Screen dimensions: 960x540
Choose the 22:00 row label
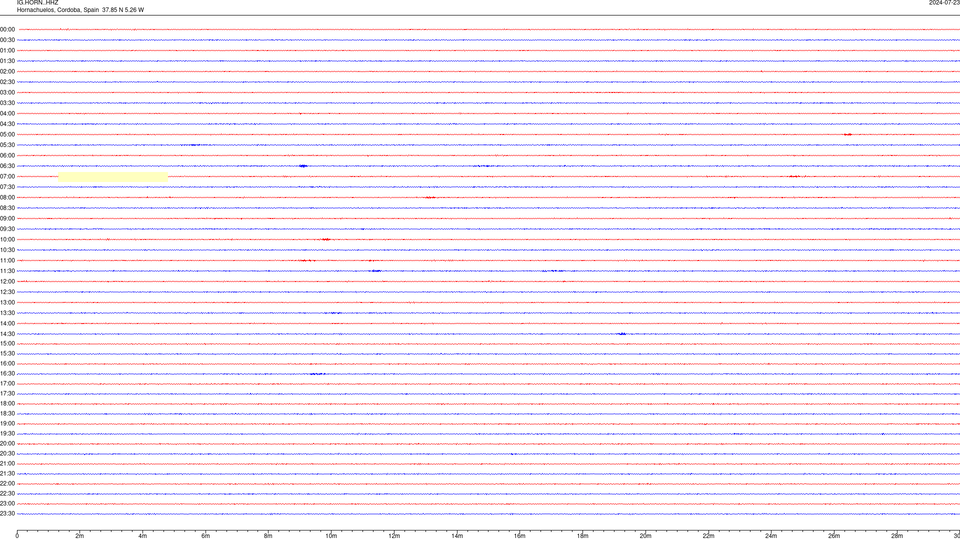[x=7, y=484]
